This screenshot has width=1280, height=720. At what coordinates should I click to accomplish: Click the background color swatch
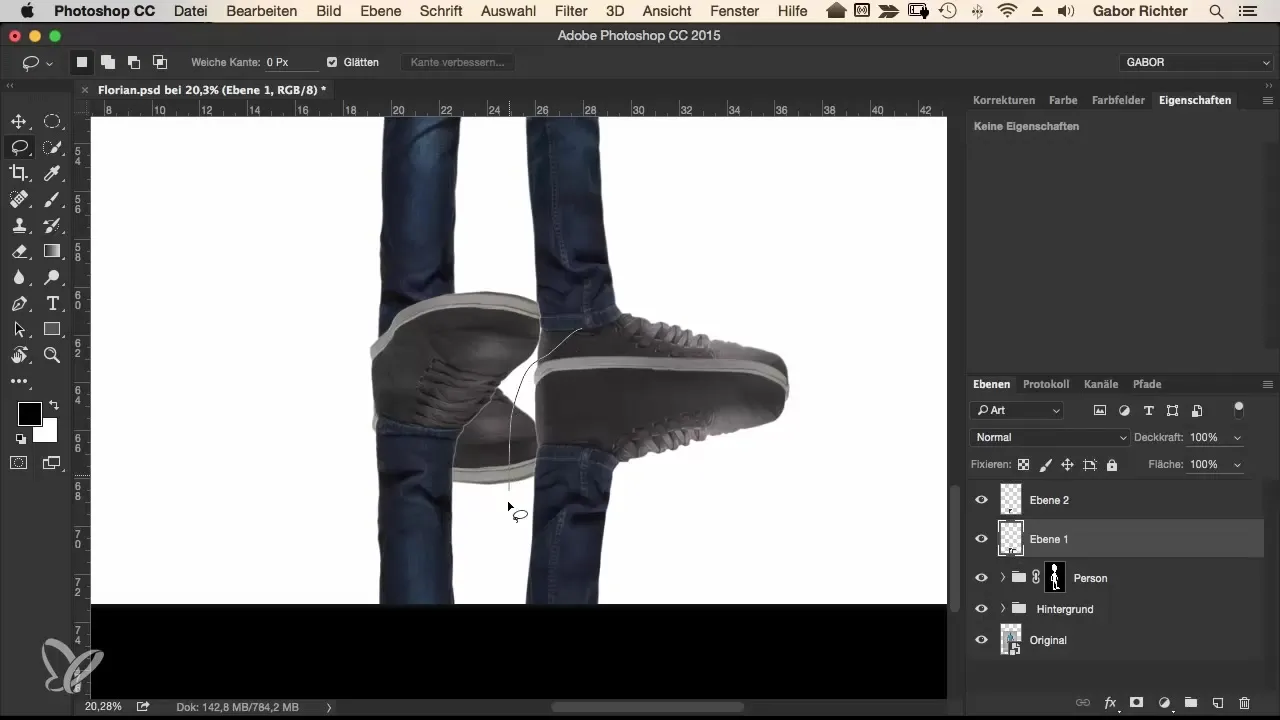(49, 434)
